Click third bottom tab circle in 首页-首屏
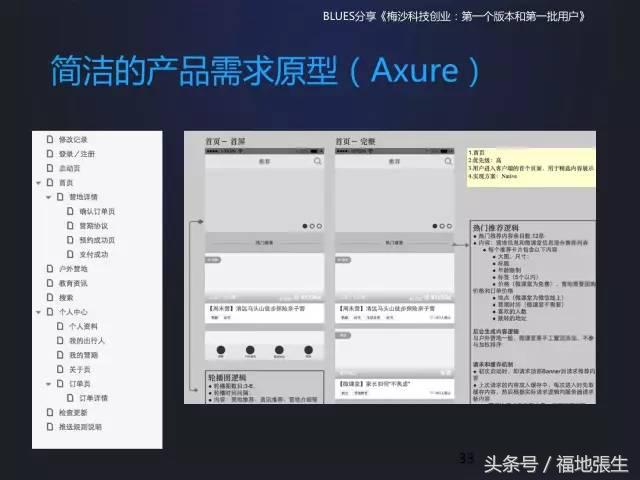 coord(279,350)
